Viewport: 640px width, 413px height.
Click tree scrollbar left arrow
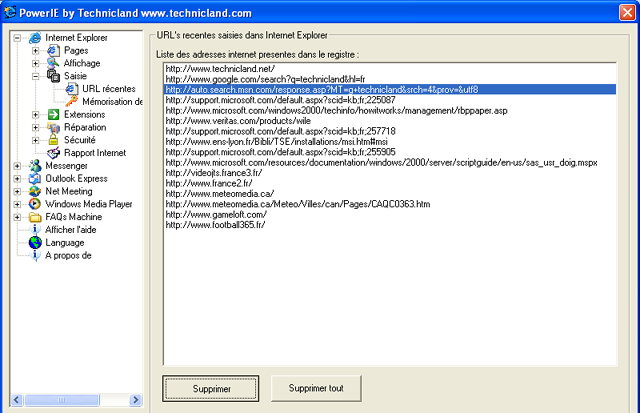(x=17, y=400)
